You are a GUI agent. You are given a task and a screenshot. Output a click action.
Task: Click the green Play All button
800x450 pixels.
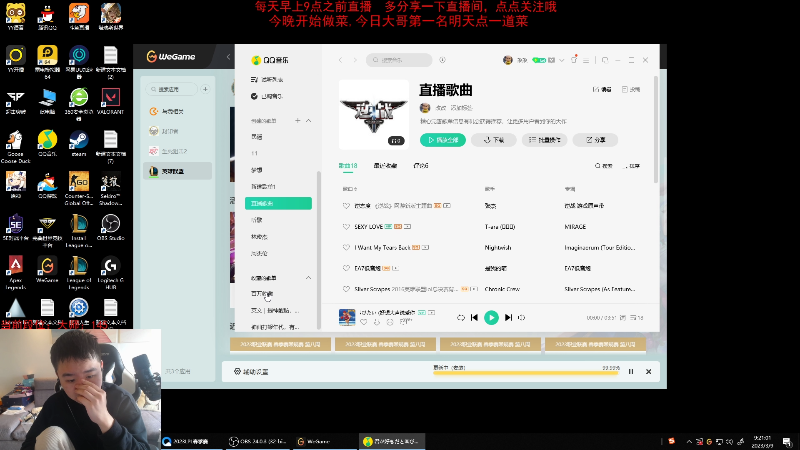click(x=443, y=140)
